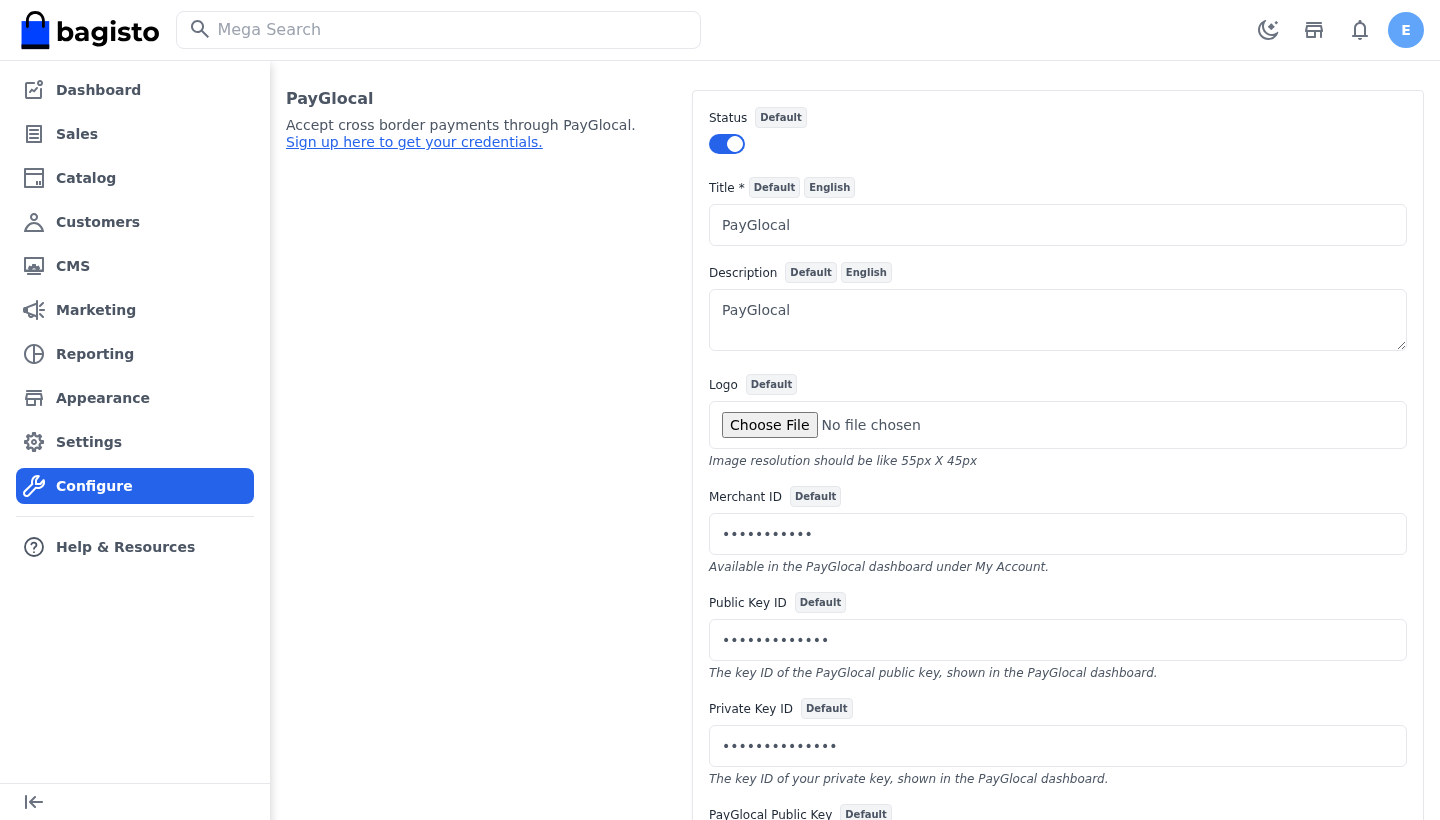The image size is (1440, 820).
Task: Click the 'Accept cross border payments' description
Action: [x=461, y=125]
